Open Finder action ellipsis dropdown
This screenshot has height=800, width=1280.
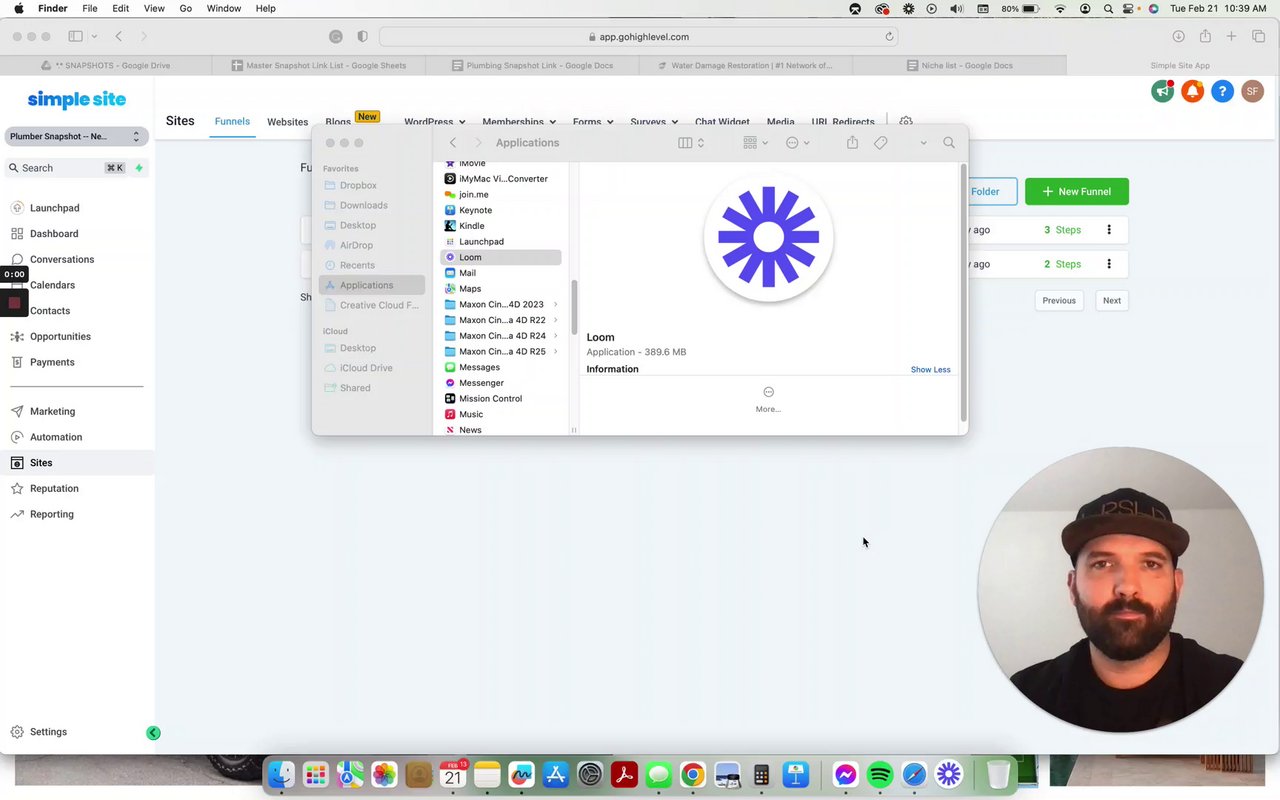point(797,143)
